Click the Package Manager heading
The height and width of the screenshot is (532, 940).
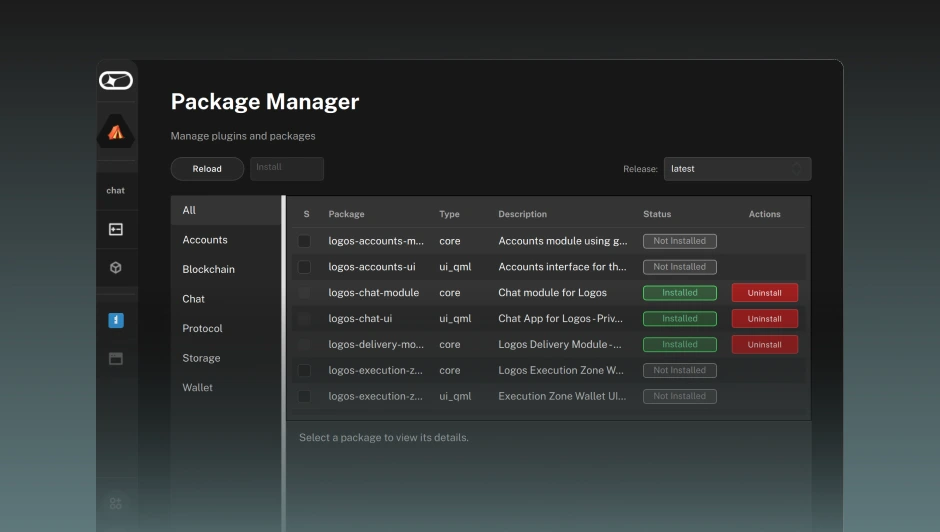pos(265,102)
